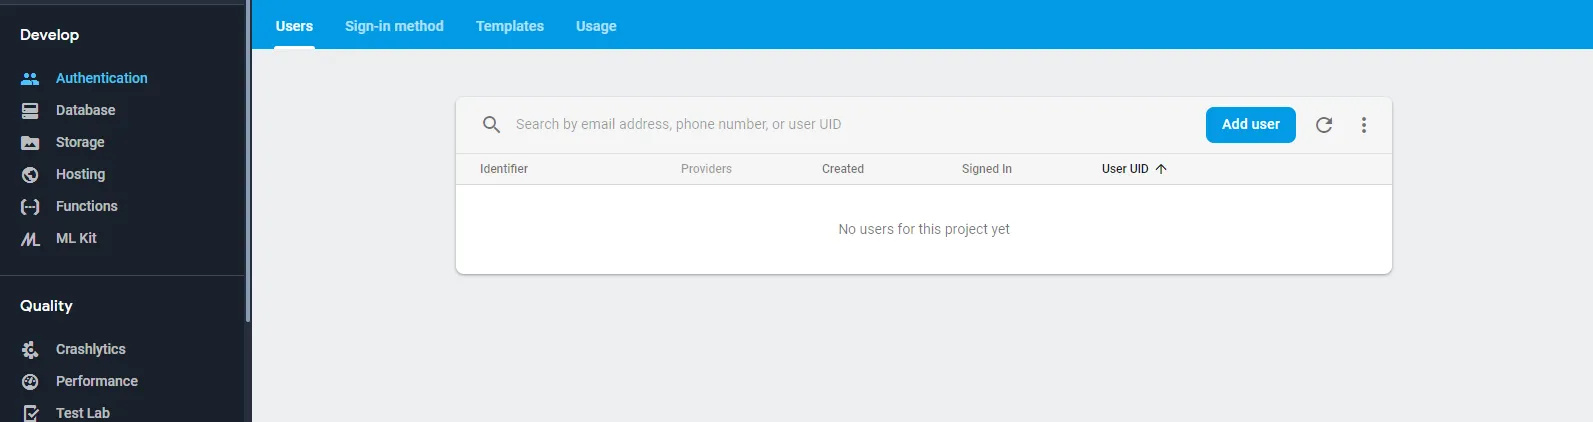This screenshot has height=422, width=1593.
Task: Switch to the Sign-in method tab
Action: [394, 26]
